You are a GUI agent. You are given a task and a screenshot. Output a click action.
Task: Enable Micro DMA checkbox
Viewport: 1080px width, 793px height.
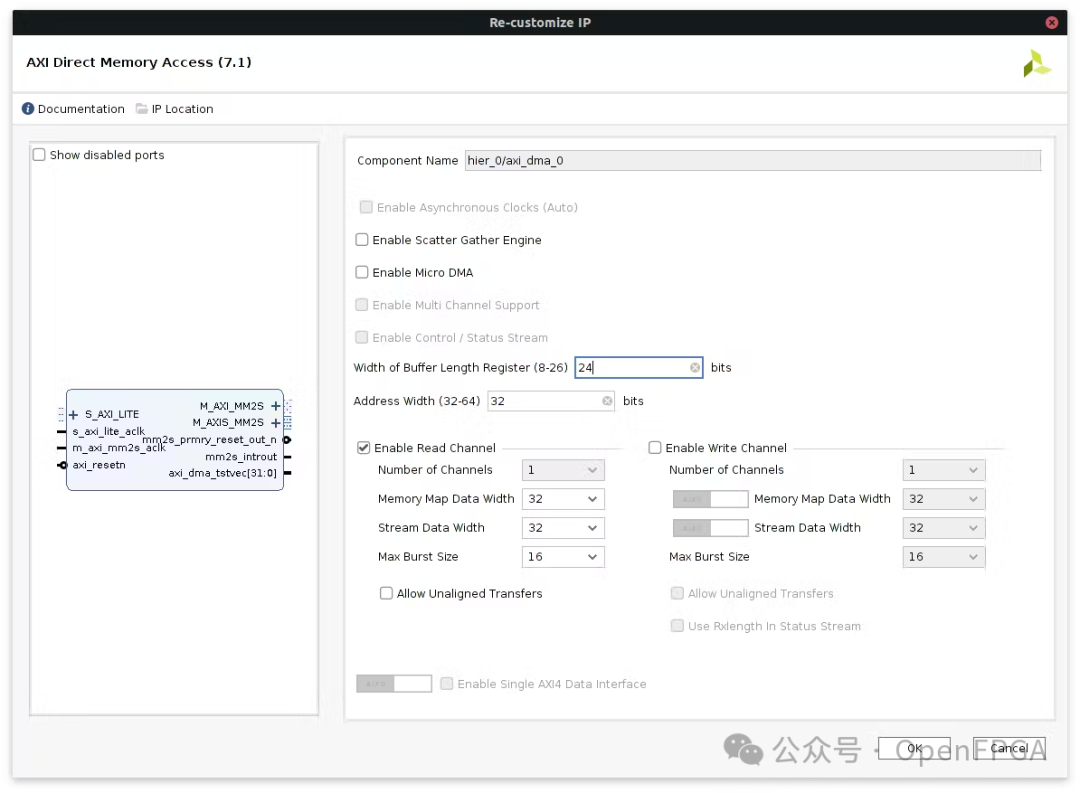tap(362, 272)
